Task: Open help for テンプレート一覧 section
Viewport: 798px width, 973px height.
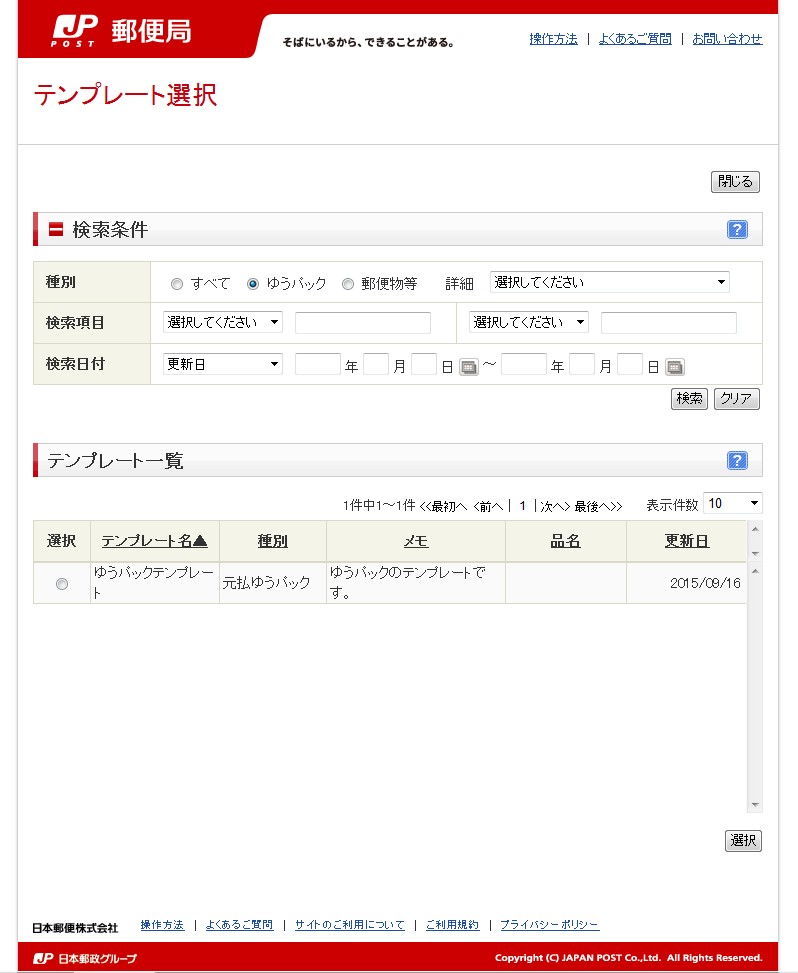Action: pos(737,460)
